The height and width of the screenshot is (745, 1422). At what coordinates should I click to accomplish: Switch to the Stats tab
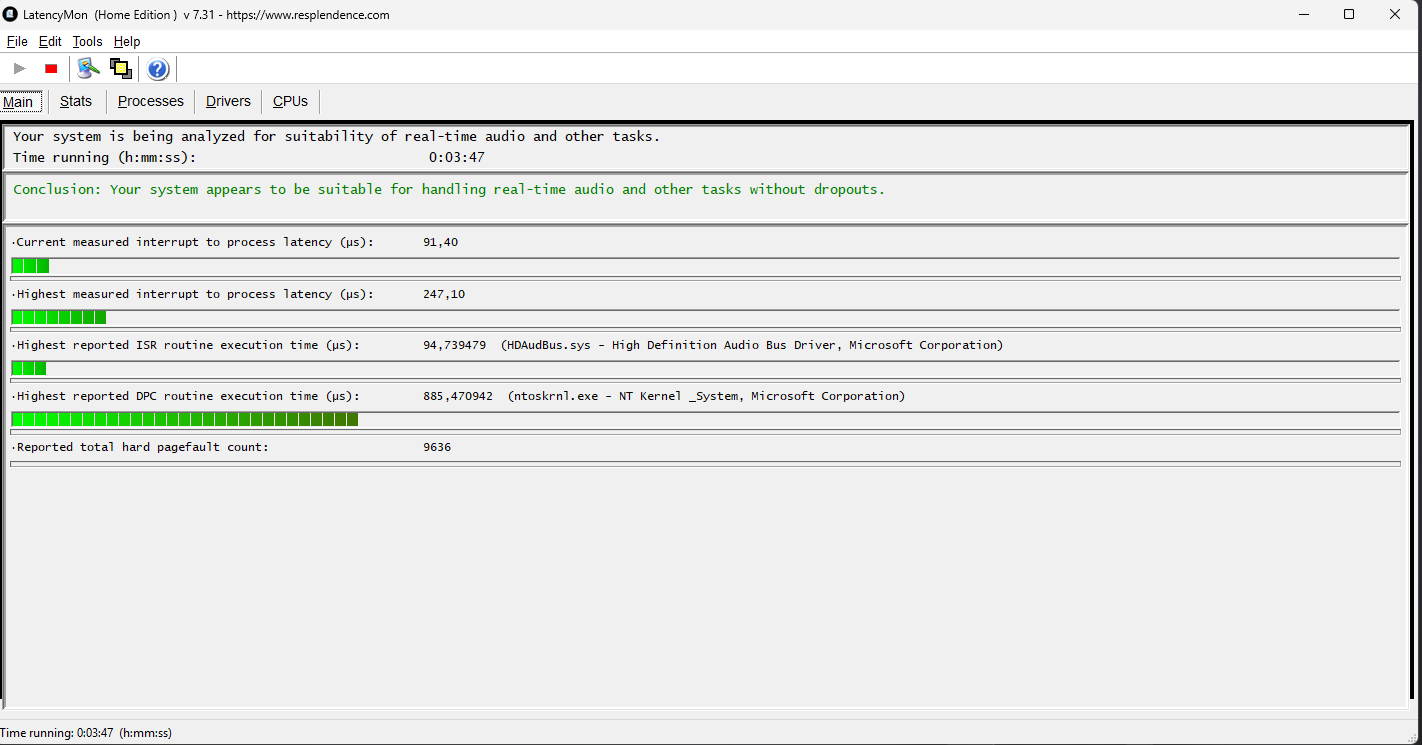(x=76, y=101)
